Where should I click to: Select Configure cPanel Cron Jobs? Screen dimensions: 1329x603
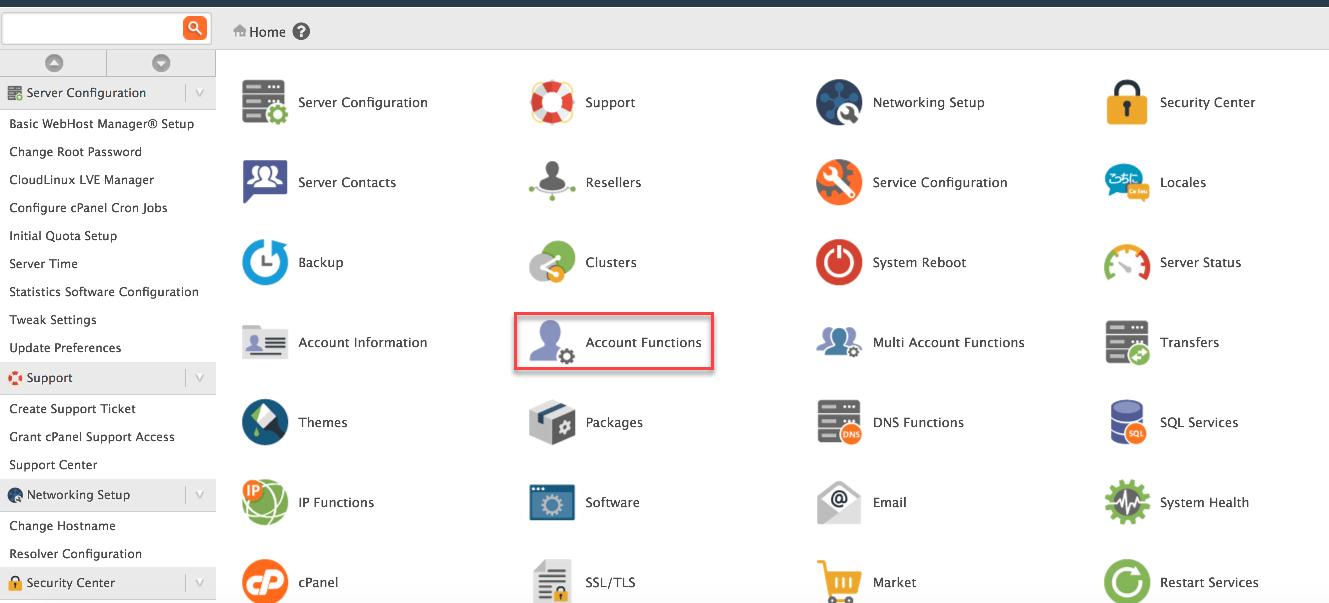89,208
